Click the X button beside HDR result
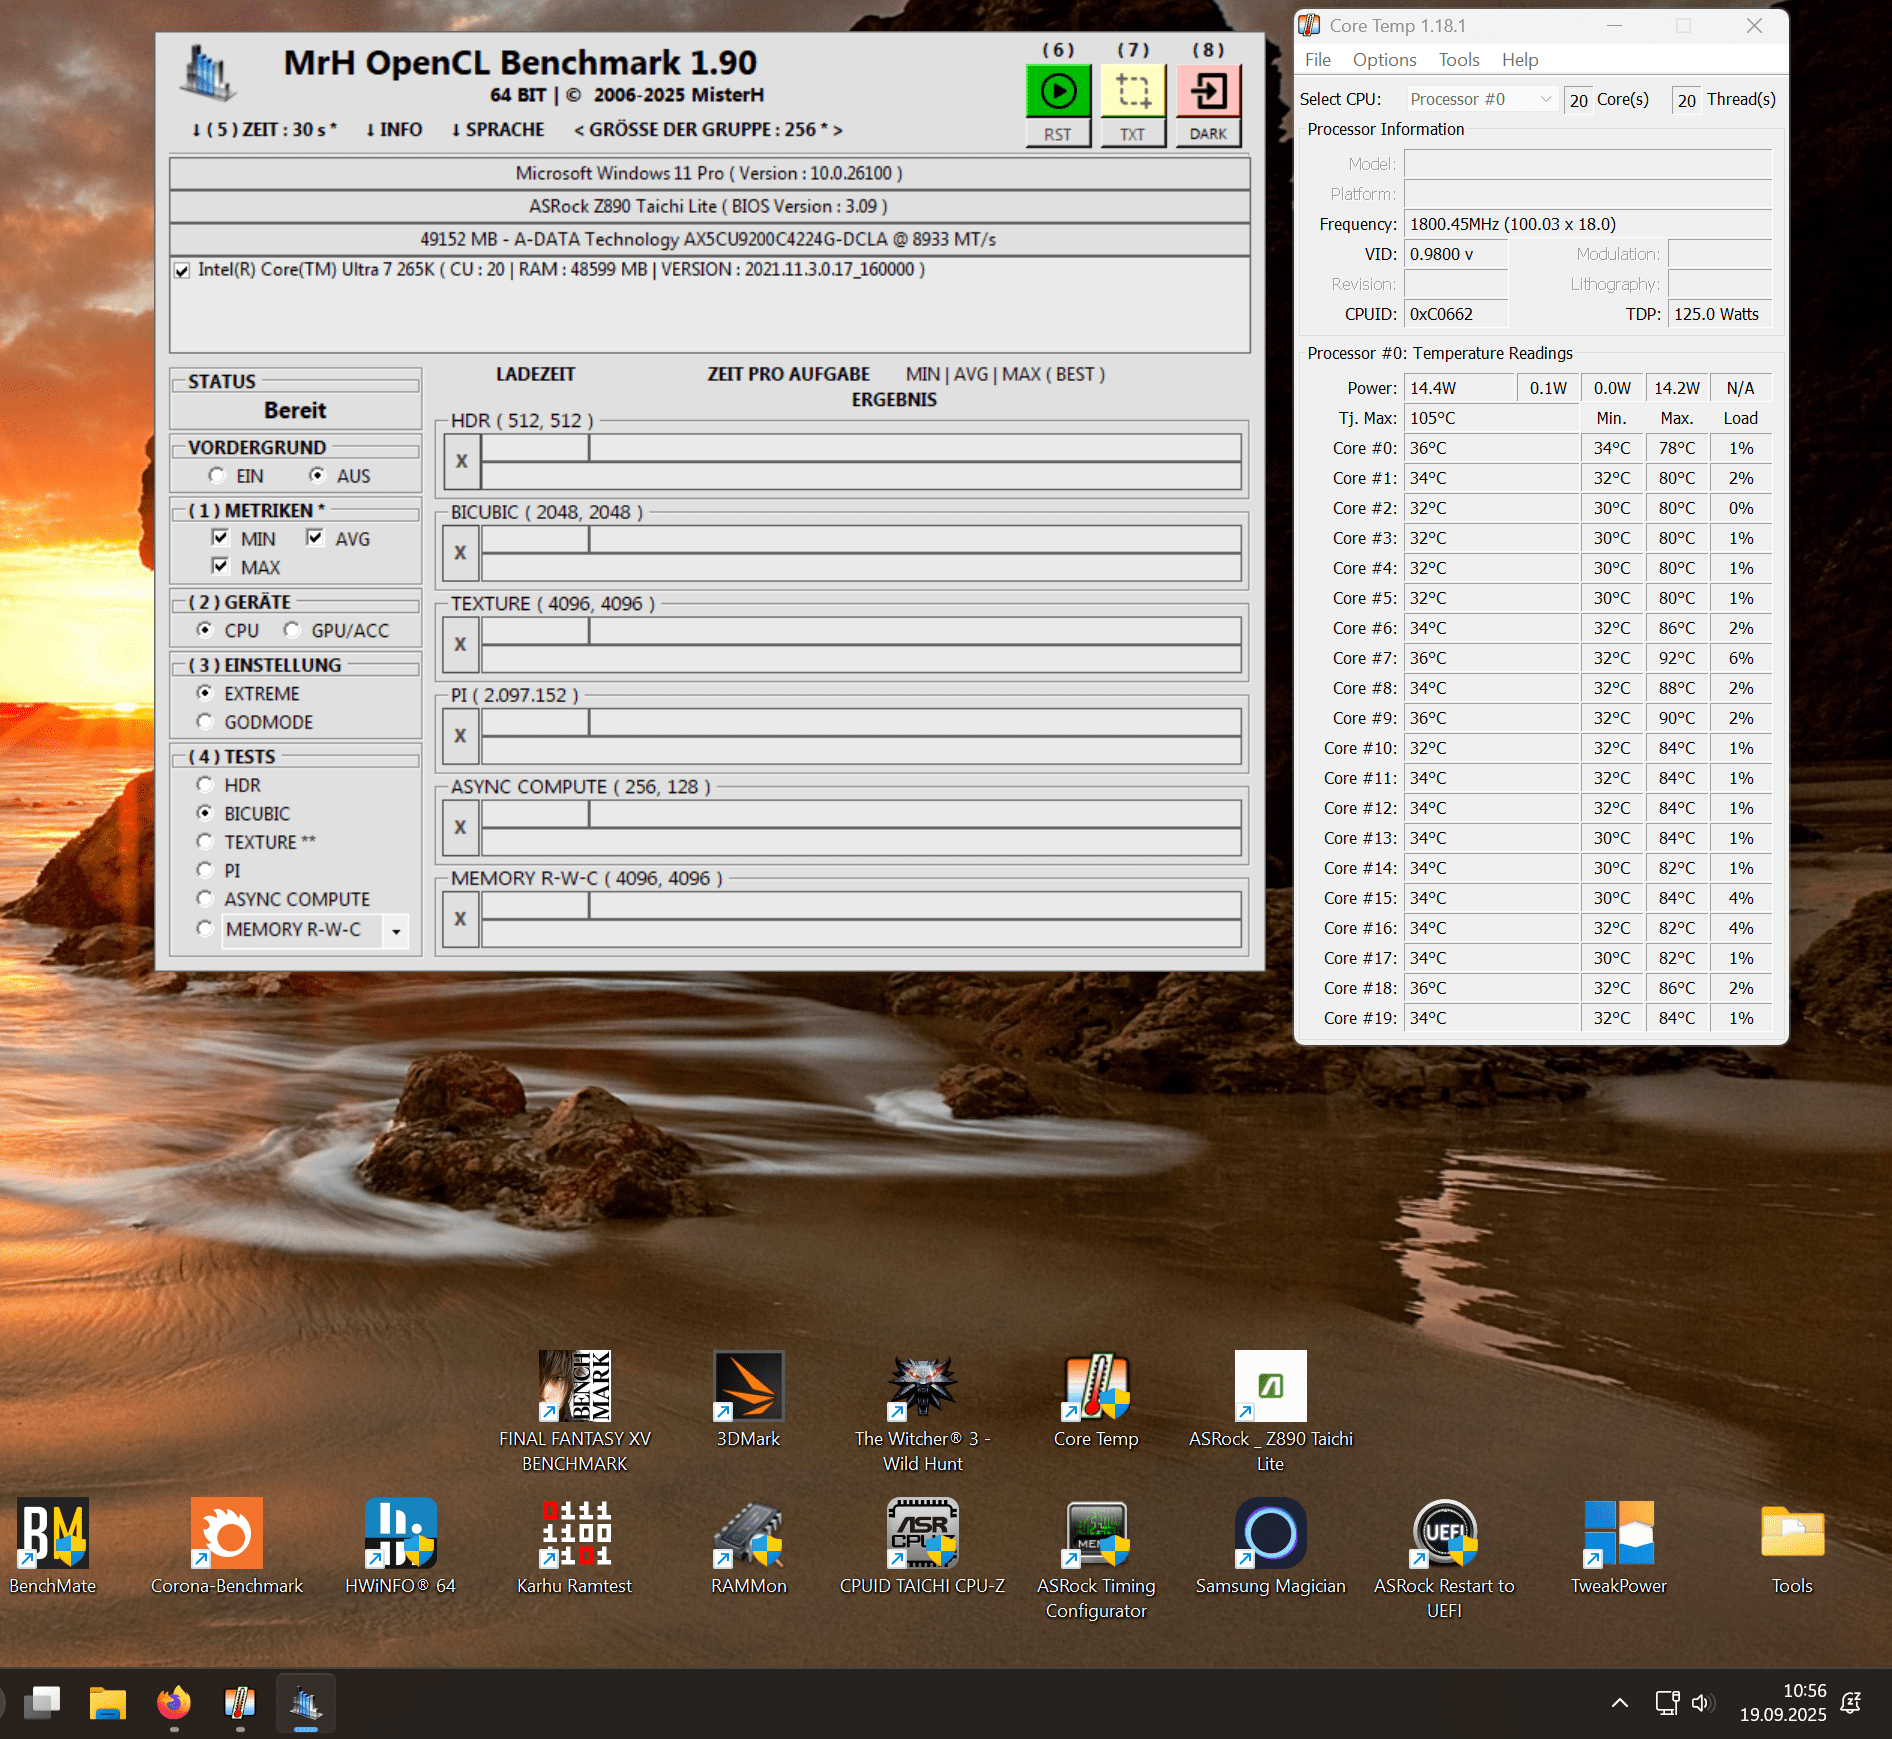This screenshot has height=1739, width=1892. [x=461, y=461]
